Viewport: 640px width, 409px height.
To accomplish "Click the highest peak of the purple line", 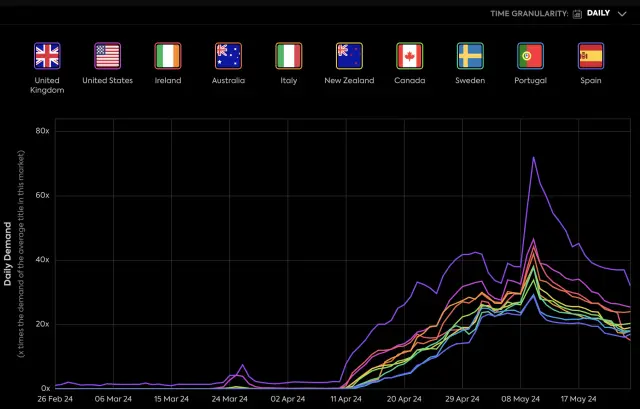I will (533, 157).
